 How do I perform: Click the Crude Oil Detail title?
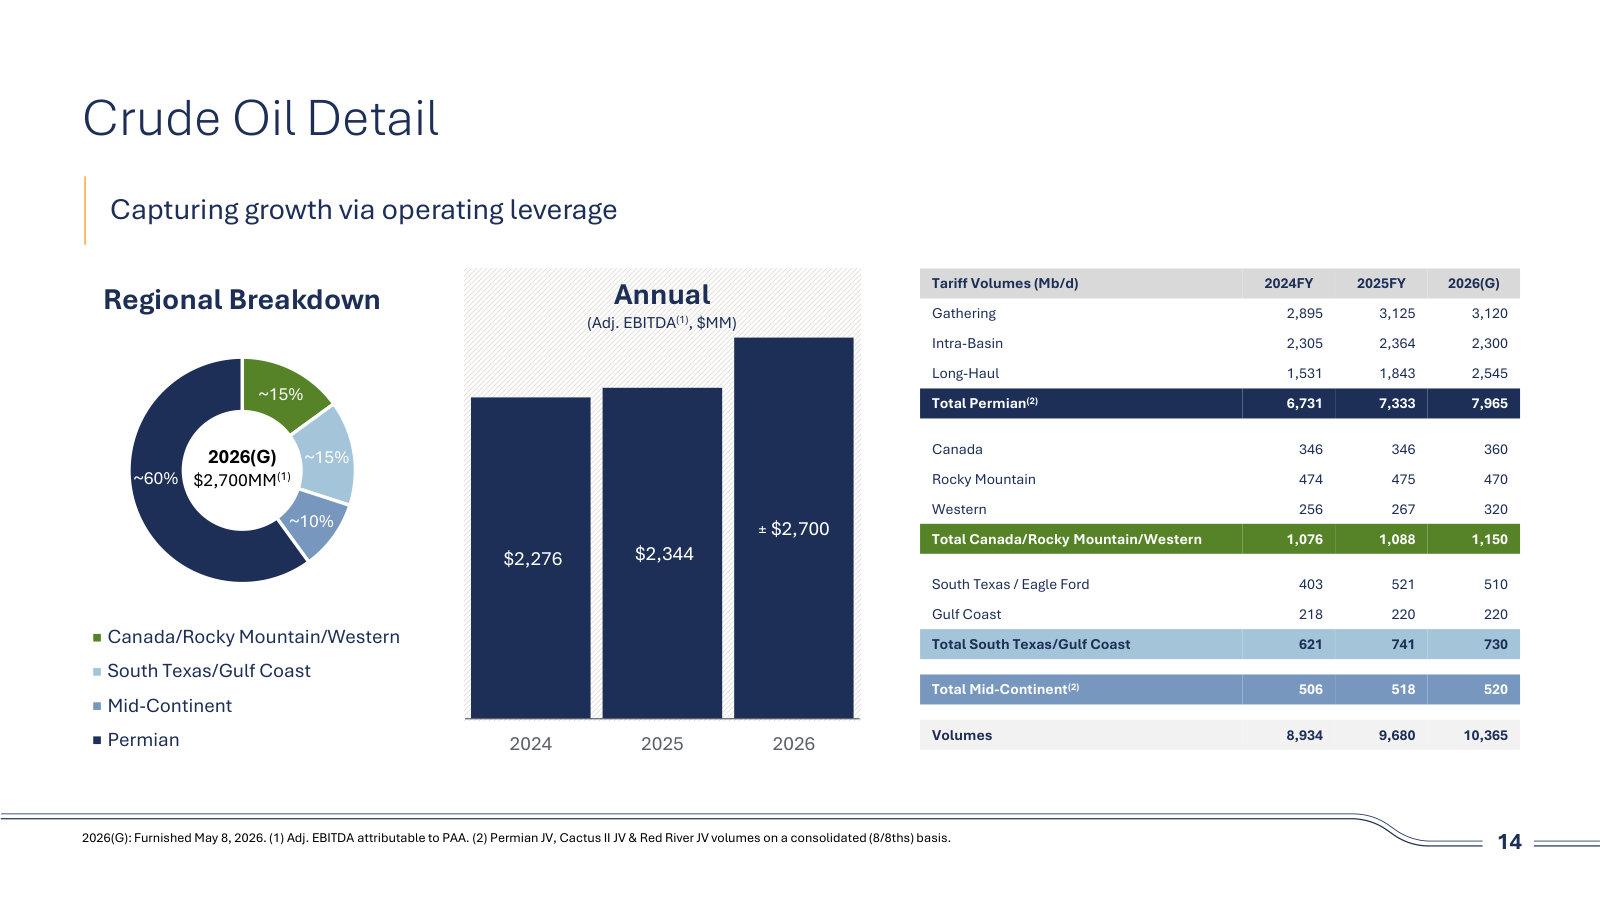[261, 118]
